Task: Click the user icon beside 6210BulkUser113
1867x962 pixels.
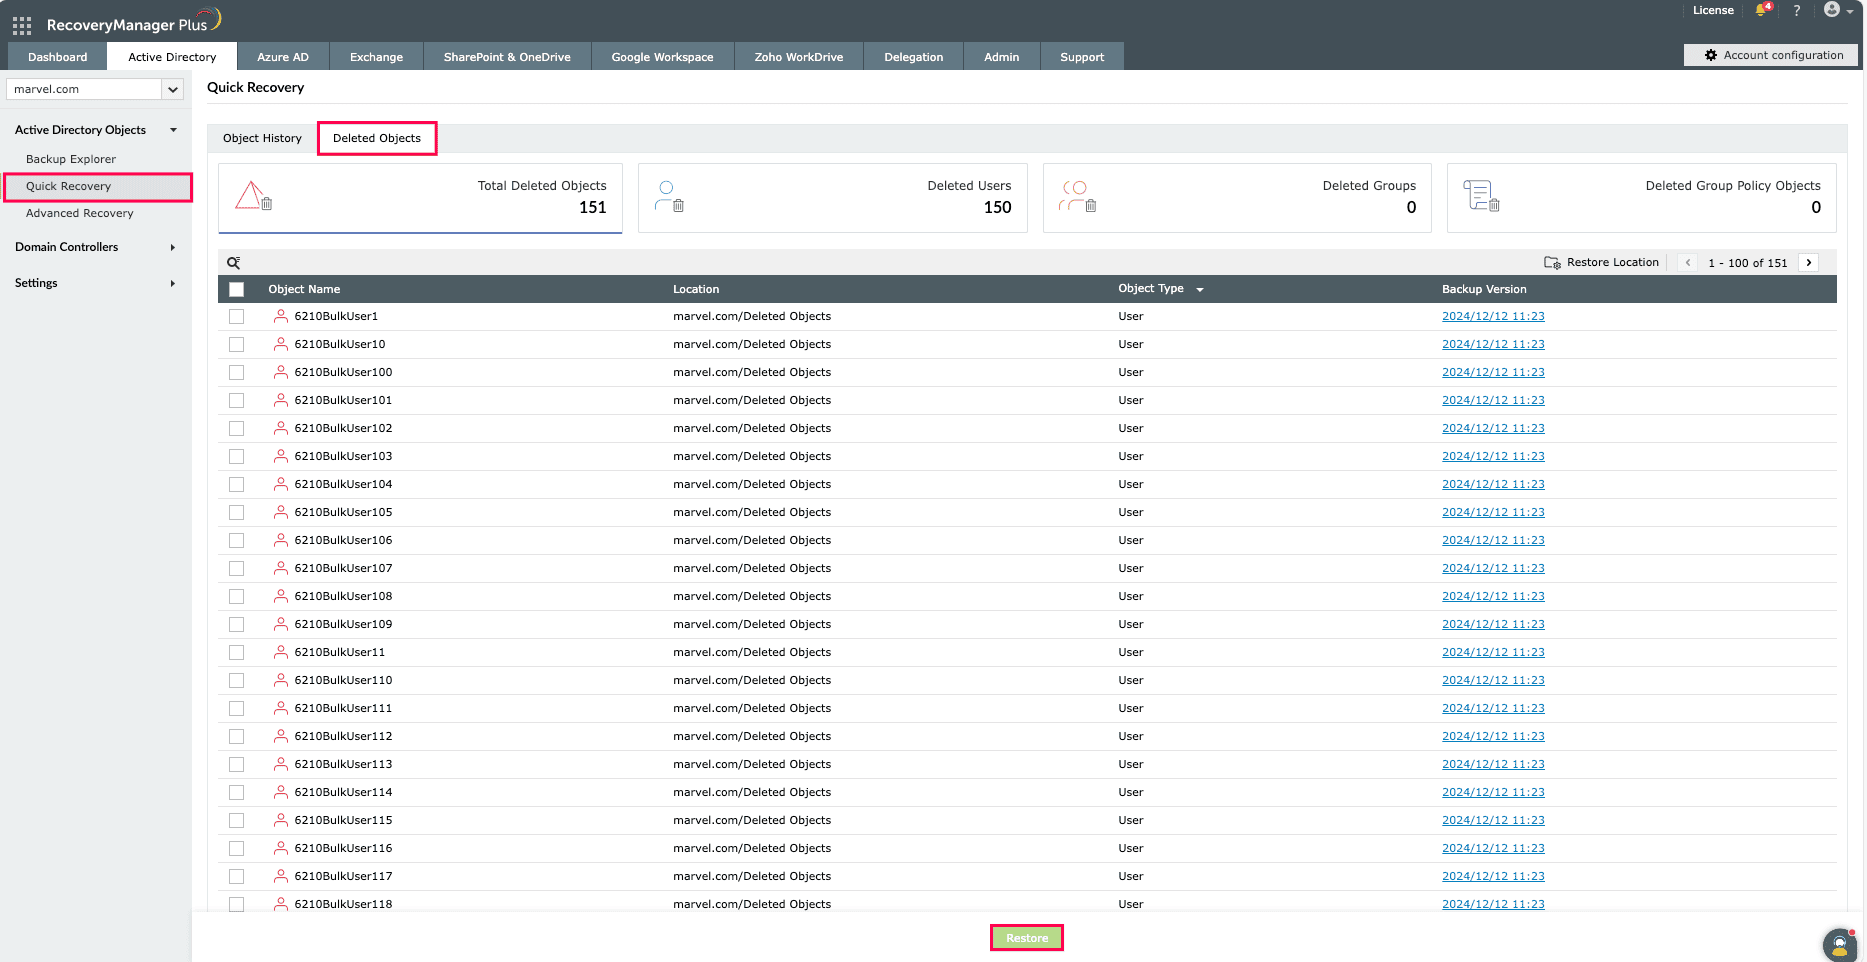Action: (x=281, y=764)
